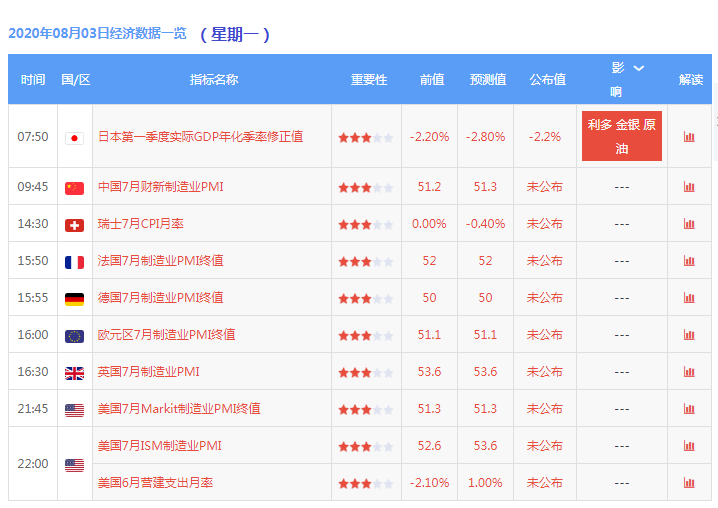Screen dimensions: 718x508
Task: Open chart icon for US ISM PMI
Action: point(689,446)
